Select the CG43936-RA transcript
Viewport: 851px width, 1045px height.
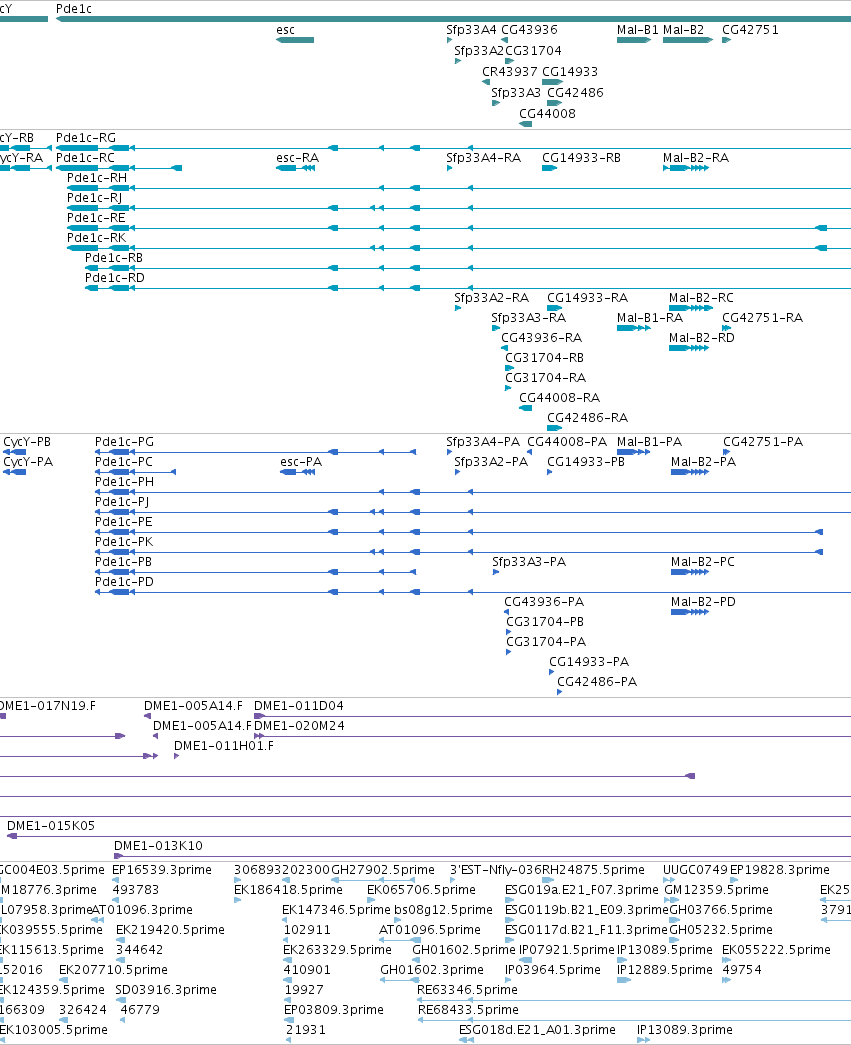tap(541, 338)
